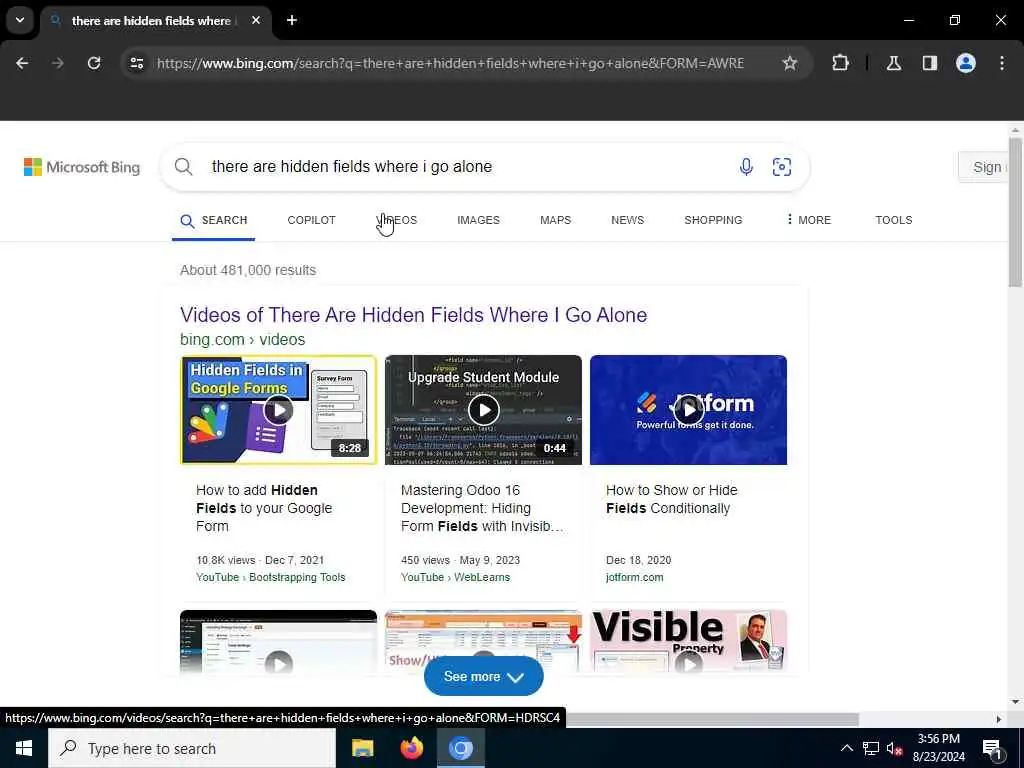Open the 'Visible Property' video thumbnail
The image size is (1024, 768).
[688, 641]
